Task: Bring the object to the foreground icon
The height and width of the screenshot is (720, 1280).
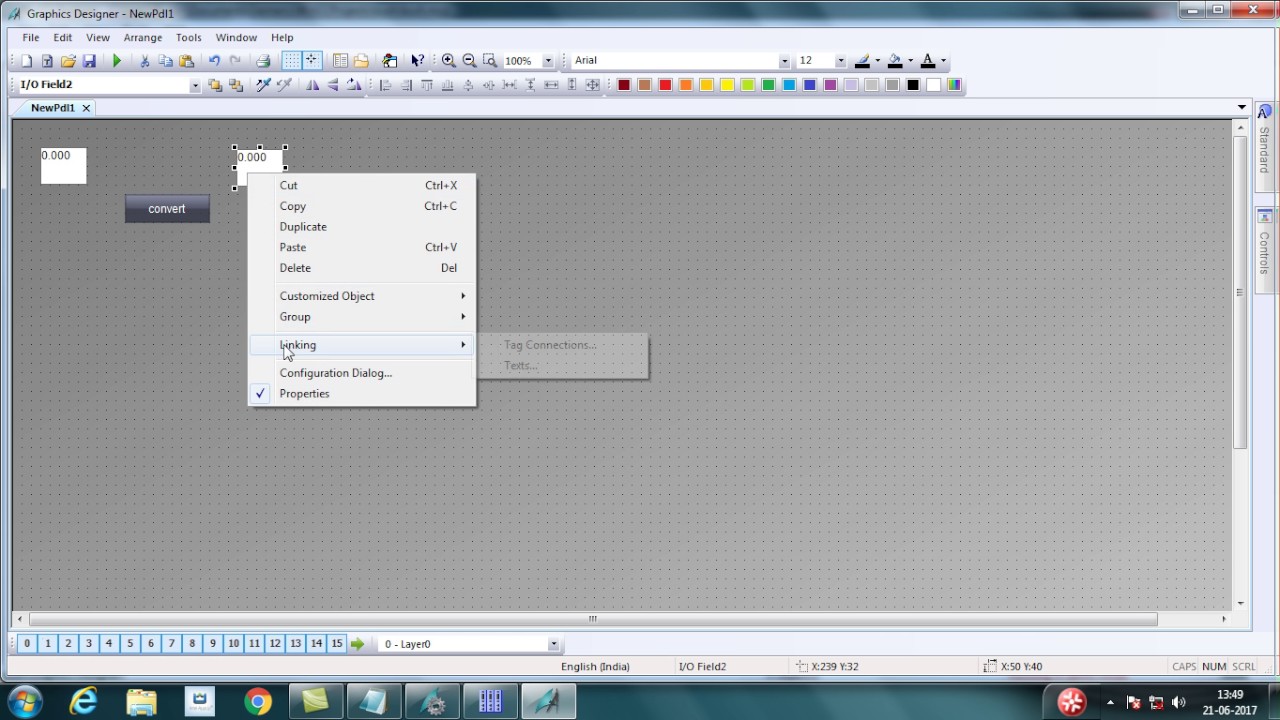Action: (215, 85)
